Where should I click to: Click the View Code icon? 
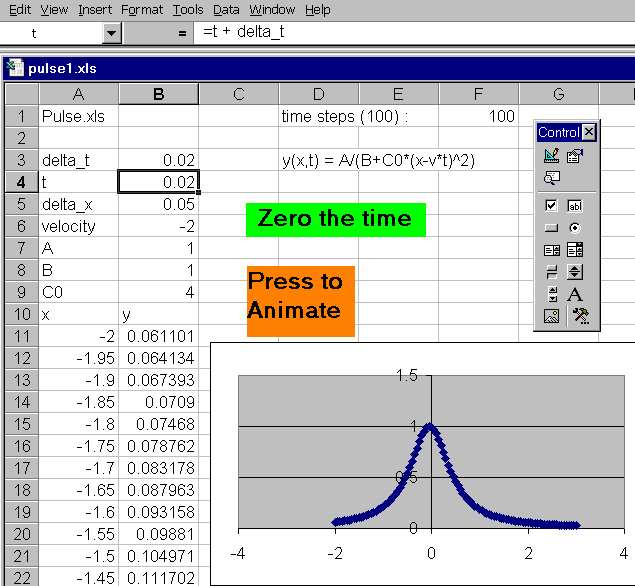pyautogui.click(x=551, y=178)
